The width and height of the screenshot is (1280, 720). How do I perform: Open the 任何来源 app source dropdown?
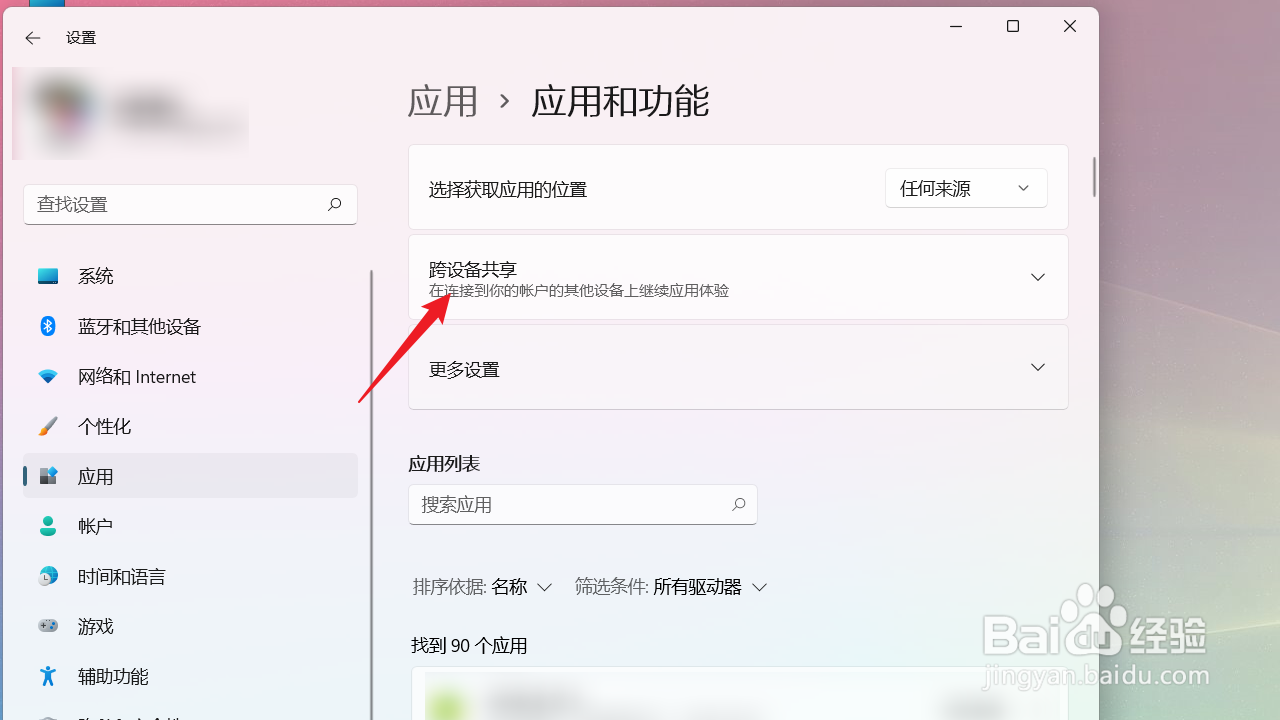965,187
